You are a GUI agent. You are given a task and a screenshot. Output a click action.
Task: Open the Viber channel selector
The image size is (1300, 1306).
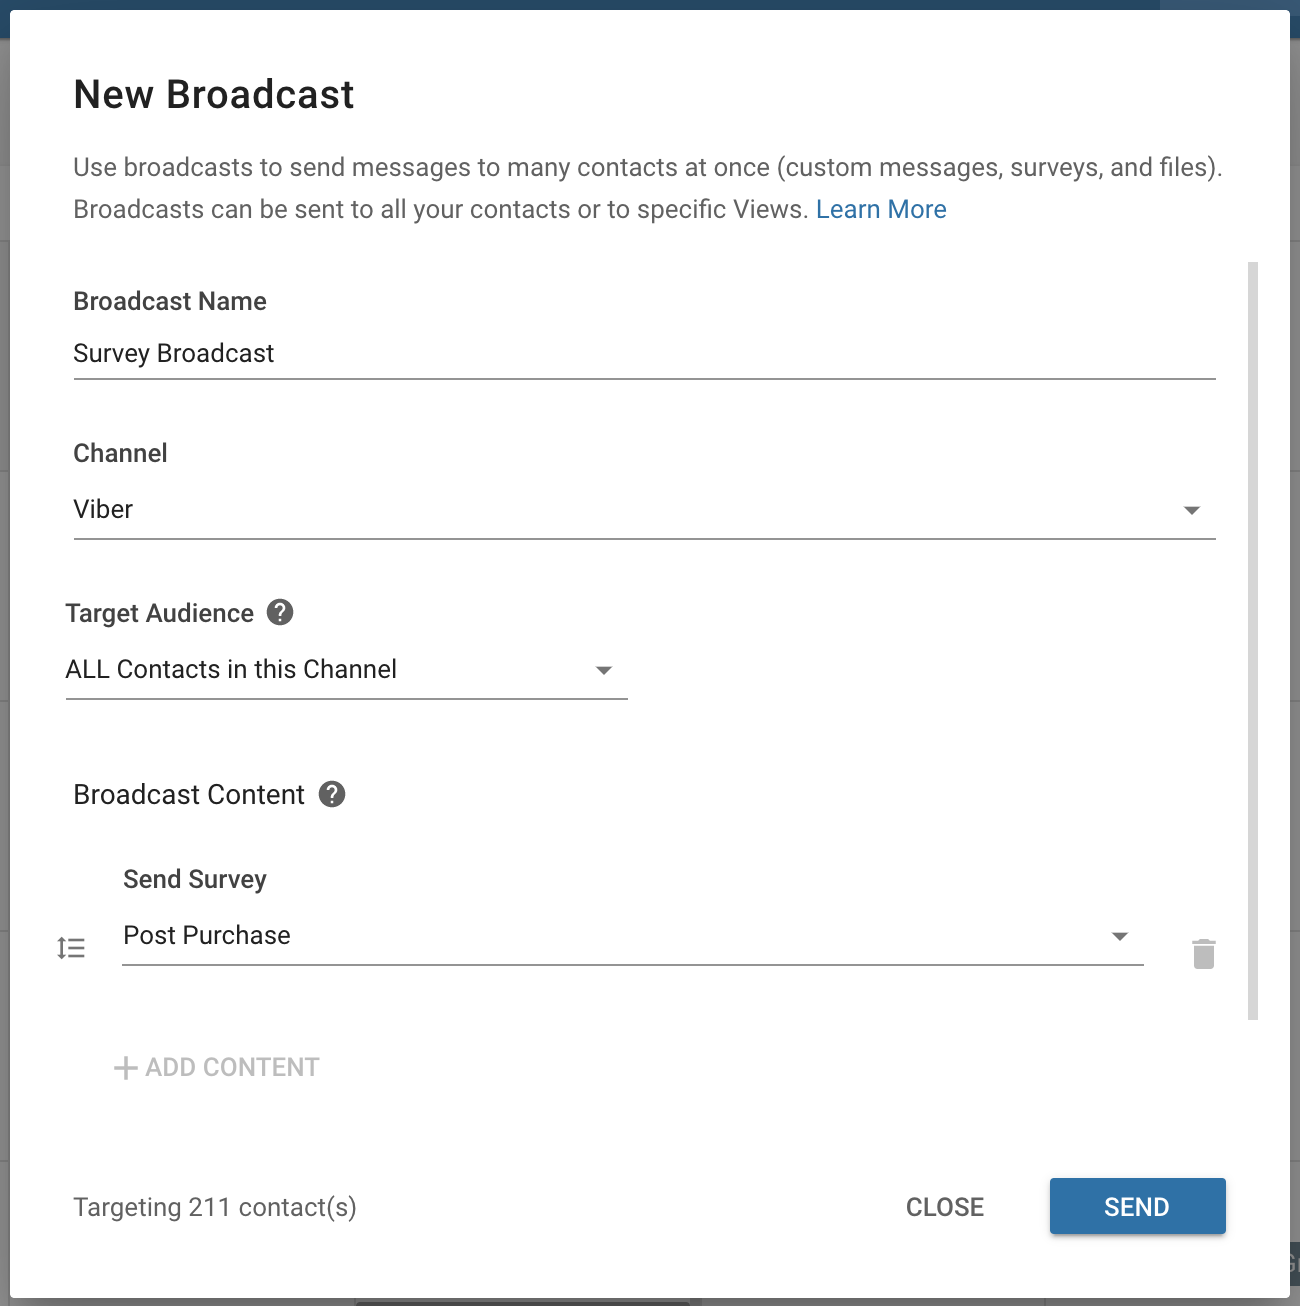tap(644, 510)
